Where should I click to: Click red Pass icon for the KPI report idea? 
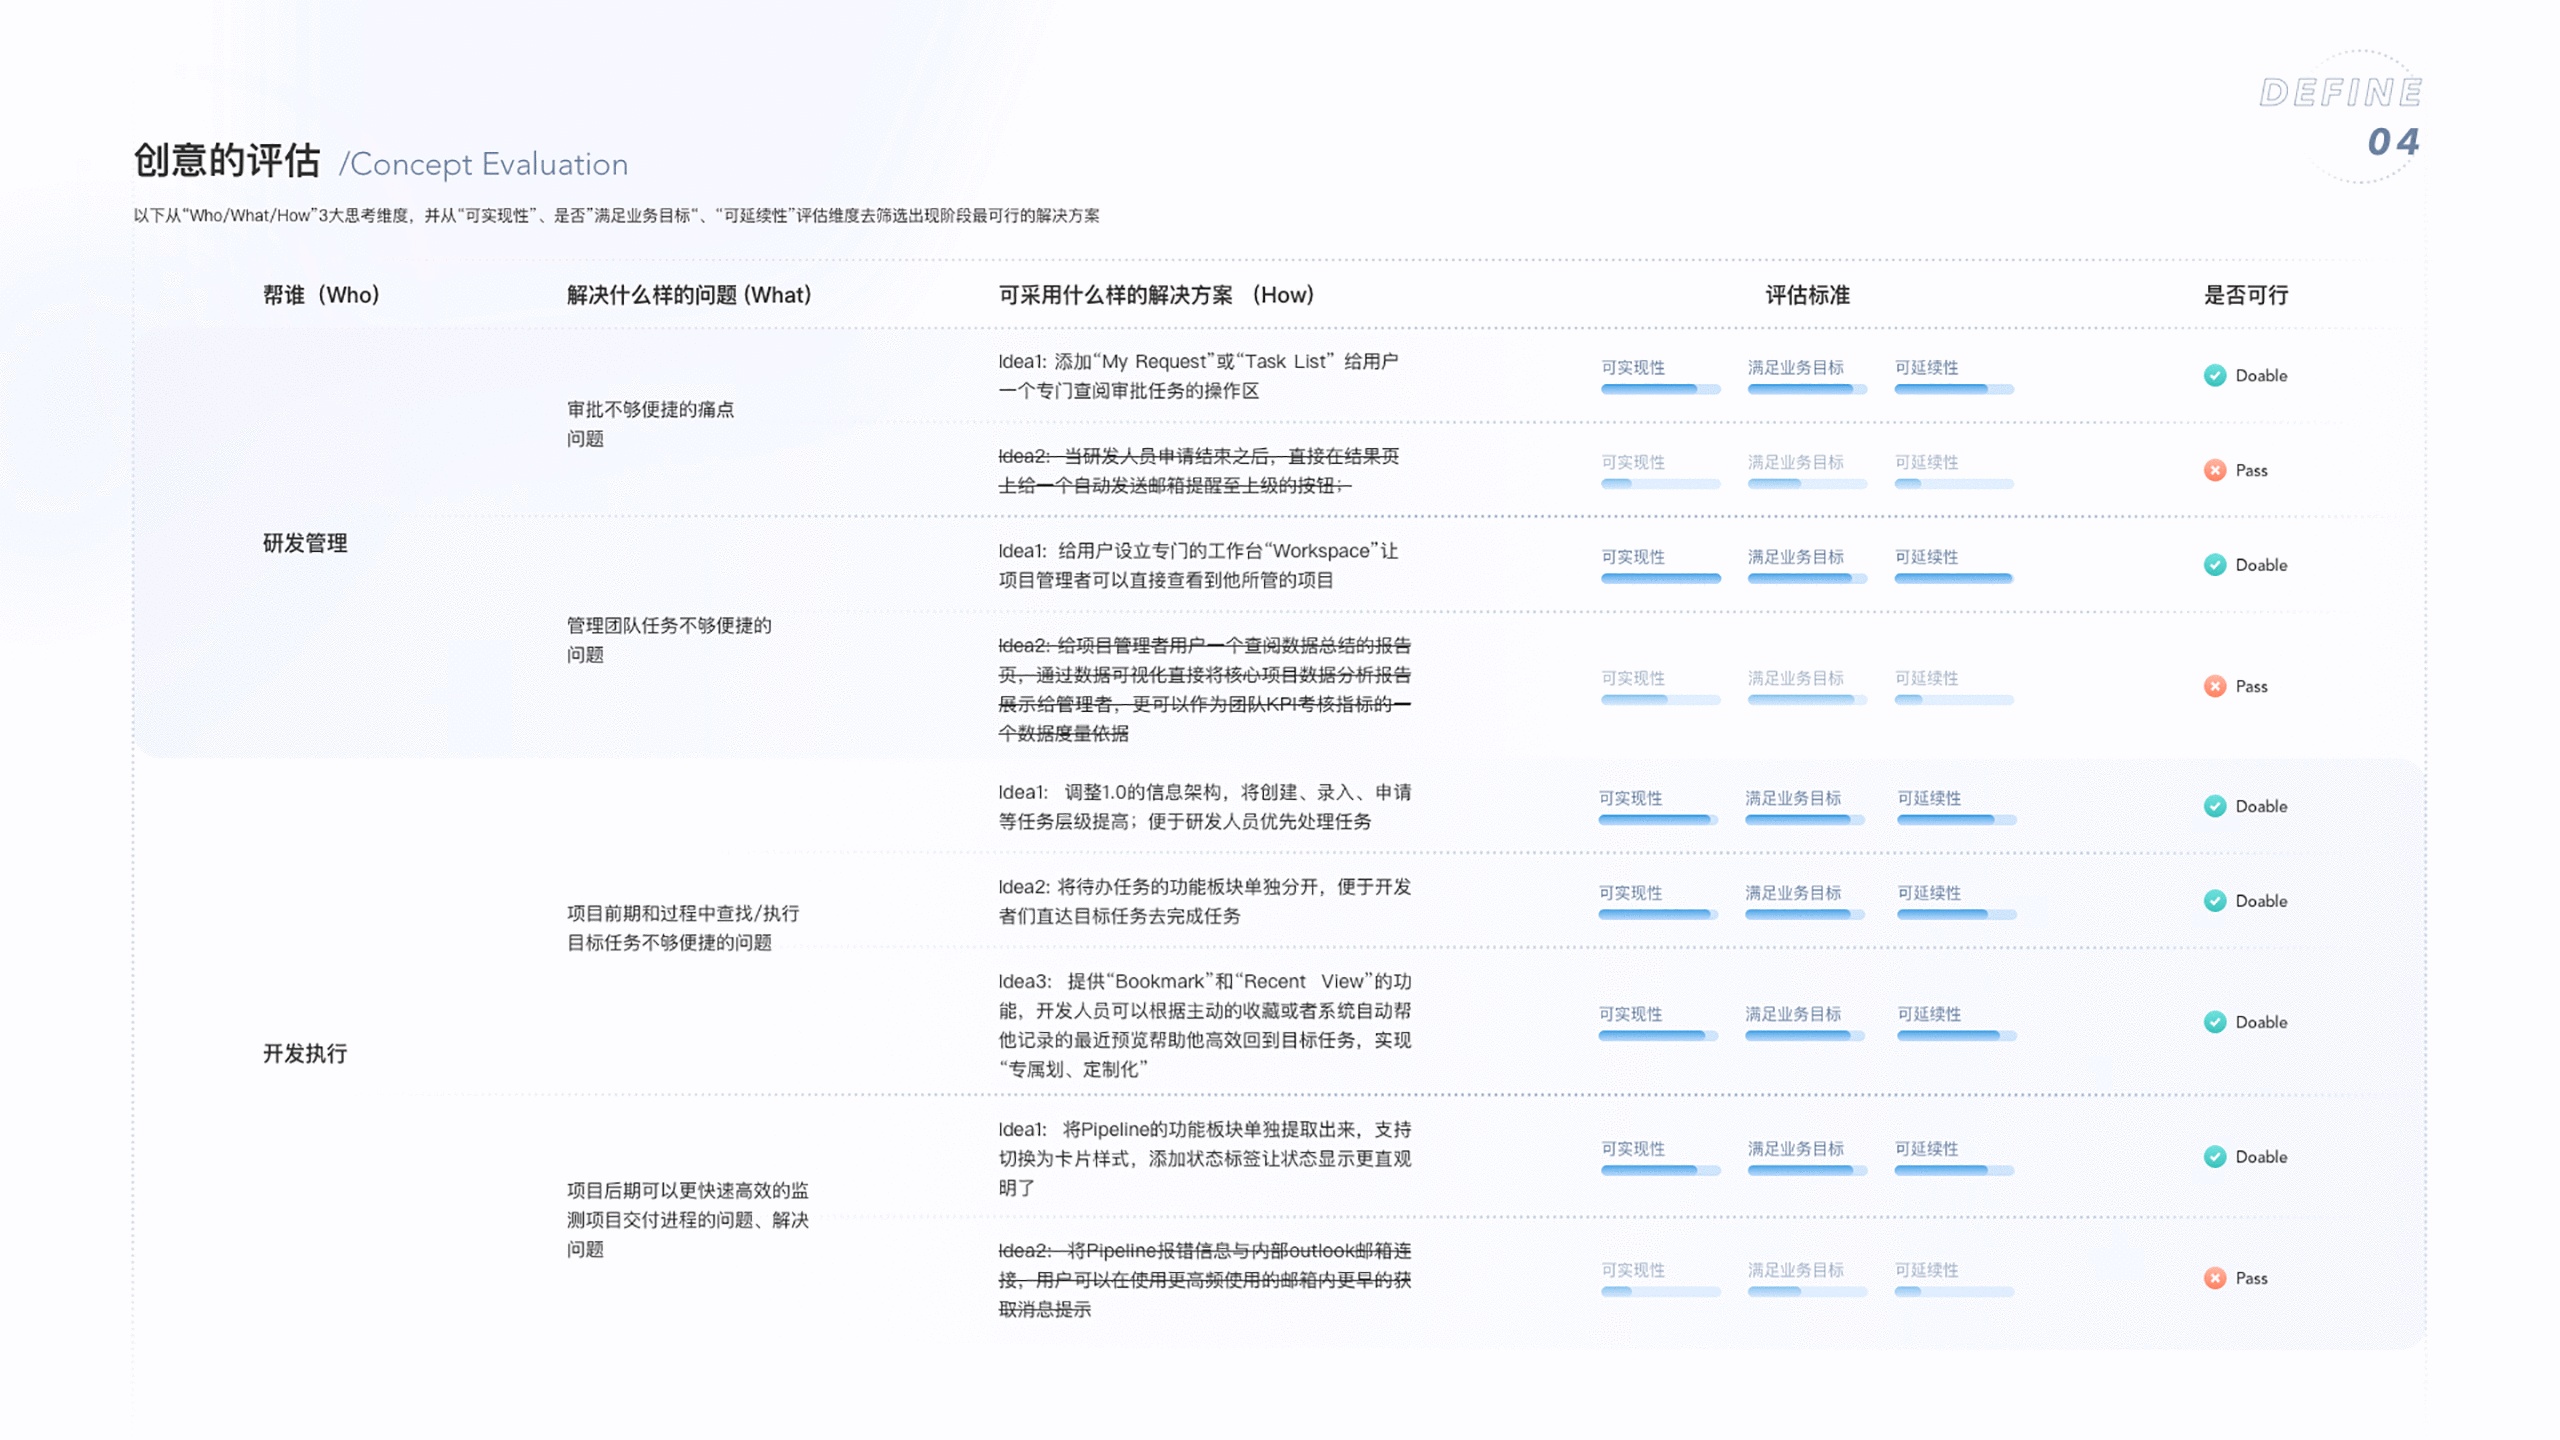2214,686
